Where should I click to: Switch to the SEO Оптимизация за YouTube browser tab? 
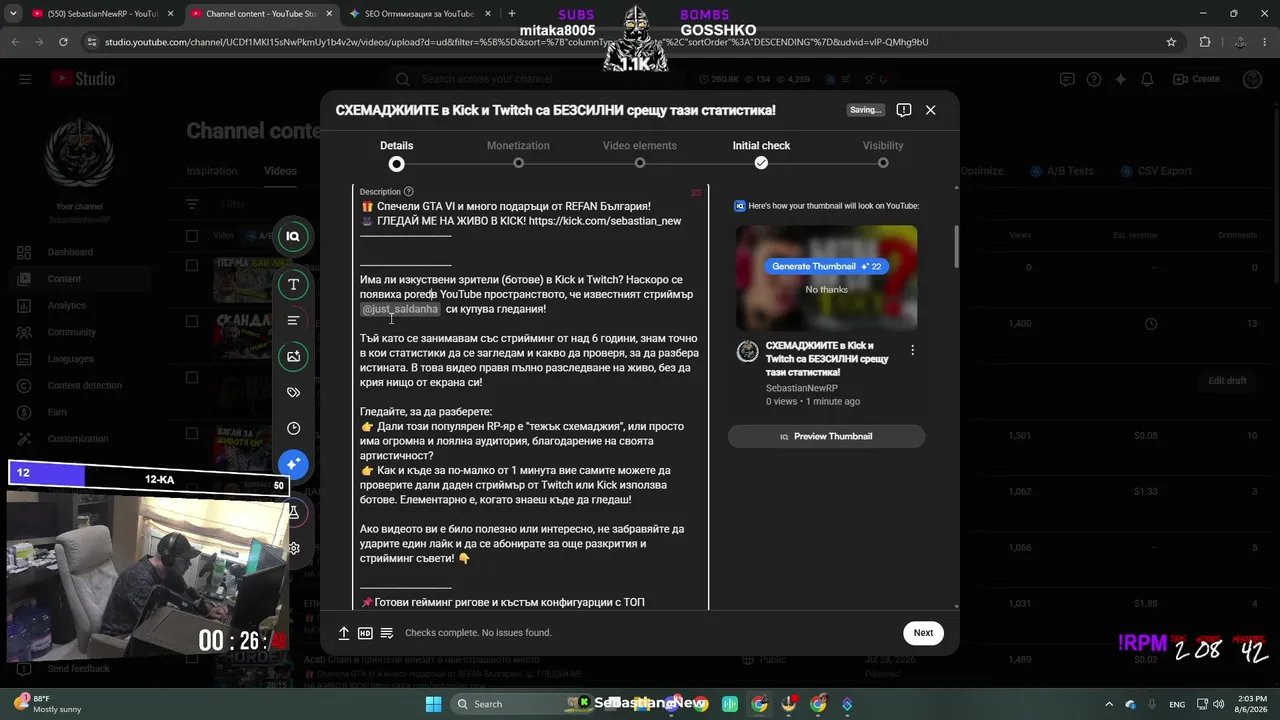(419, 14)
